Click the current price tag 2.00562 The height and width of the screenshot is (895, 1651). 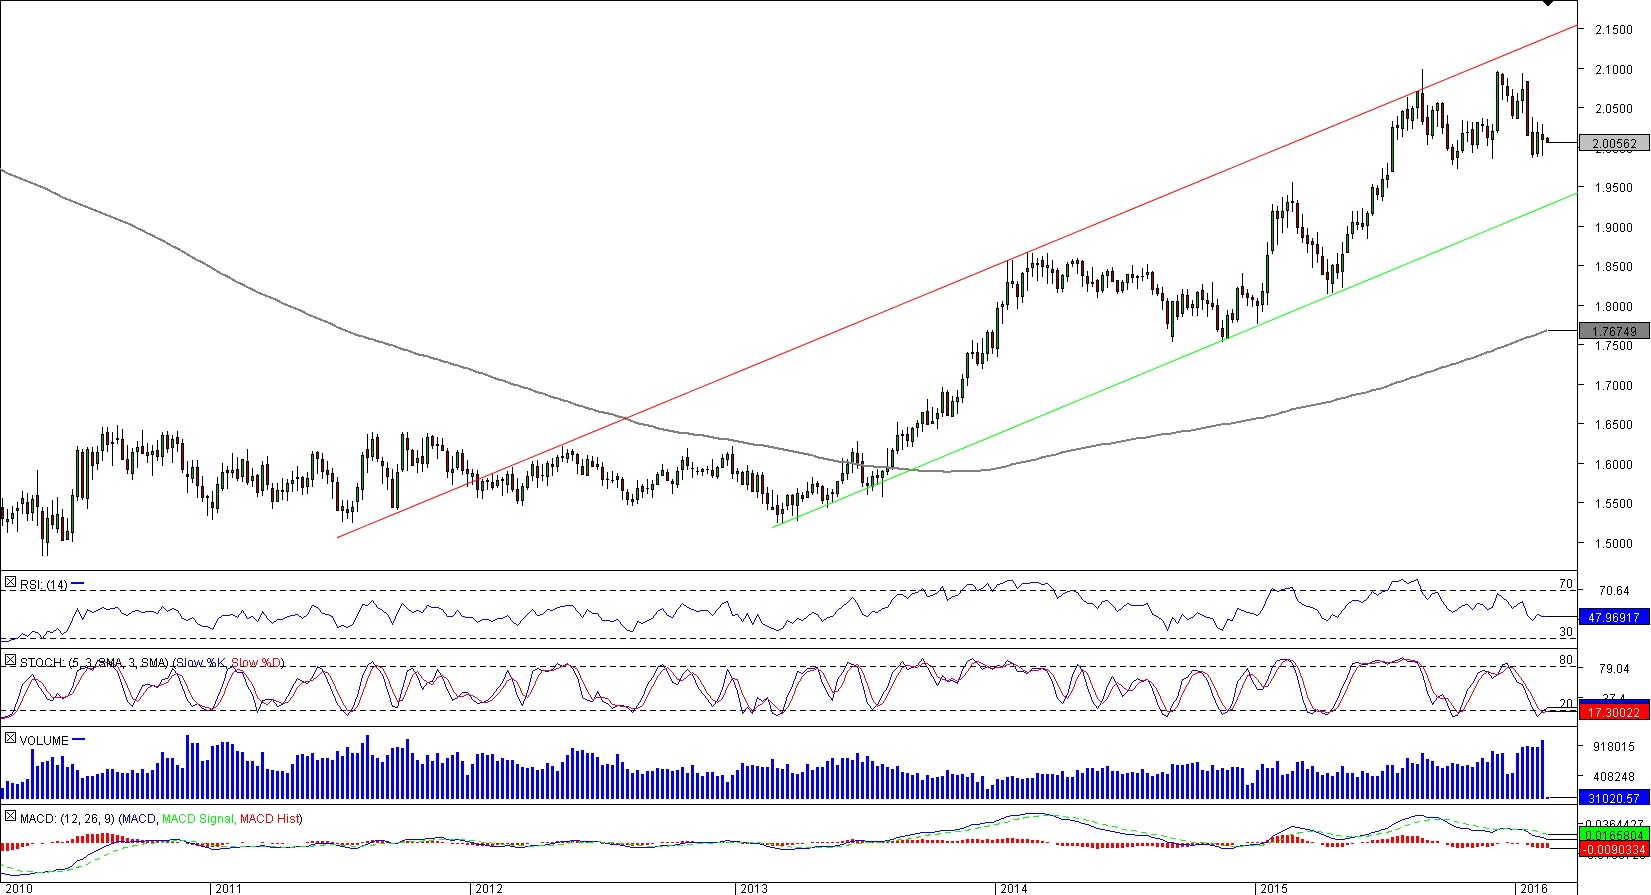click(1614, 143)
